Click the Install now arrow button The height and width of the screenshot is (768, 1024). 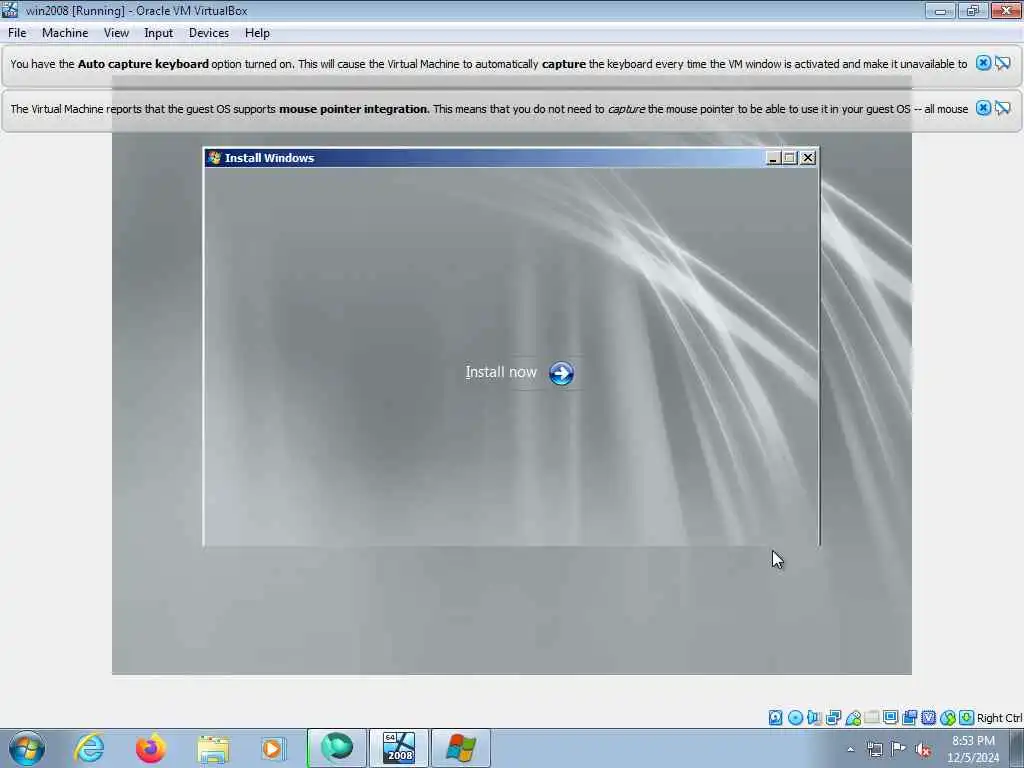tap(561, 373)
